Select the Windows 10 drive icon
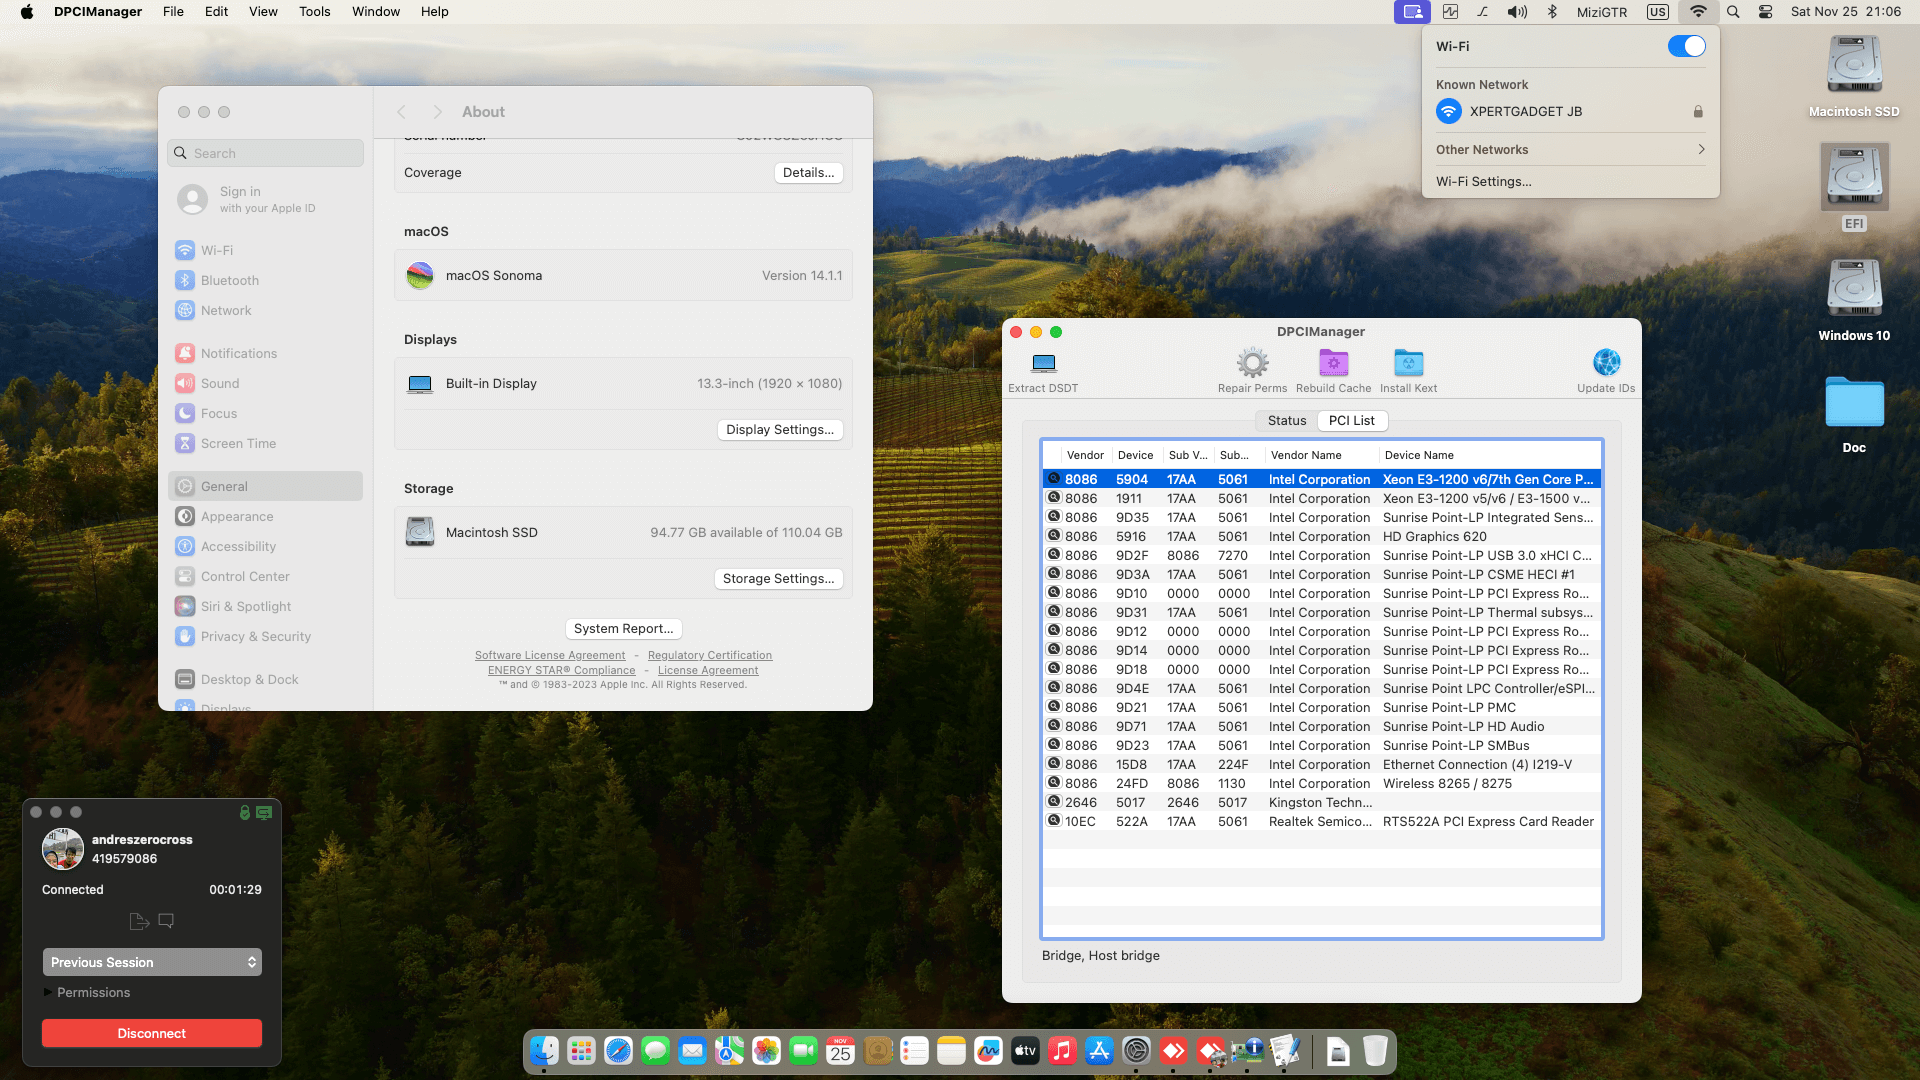Screen dimensions: 1920x1080 point(1854,290)
